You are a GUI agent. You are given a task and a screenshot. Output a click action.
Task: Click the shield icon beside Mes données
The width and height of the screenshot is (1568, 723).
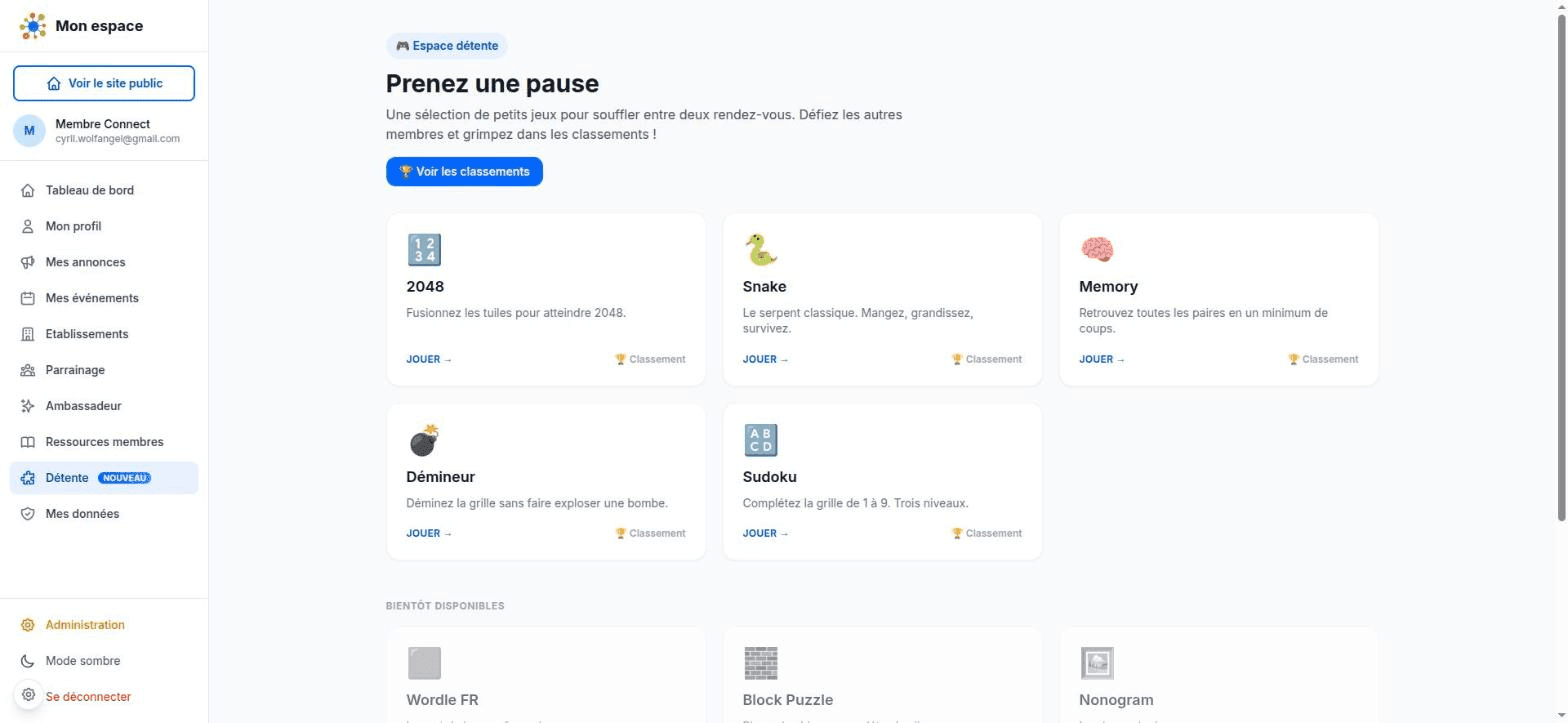(x=28, y=514)
